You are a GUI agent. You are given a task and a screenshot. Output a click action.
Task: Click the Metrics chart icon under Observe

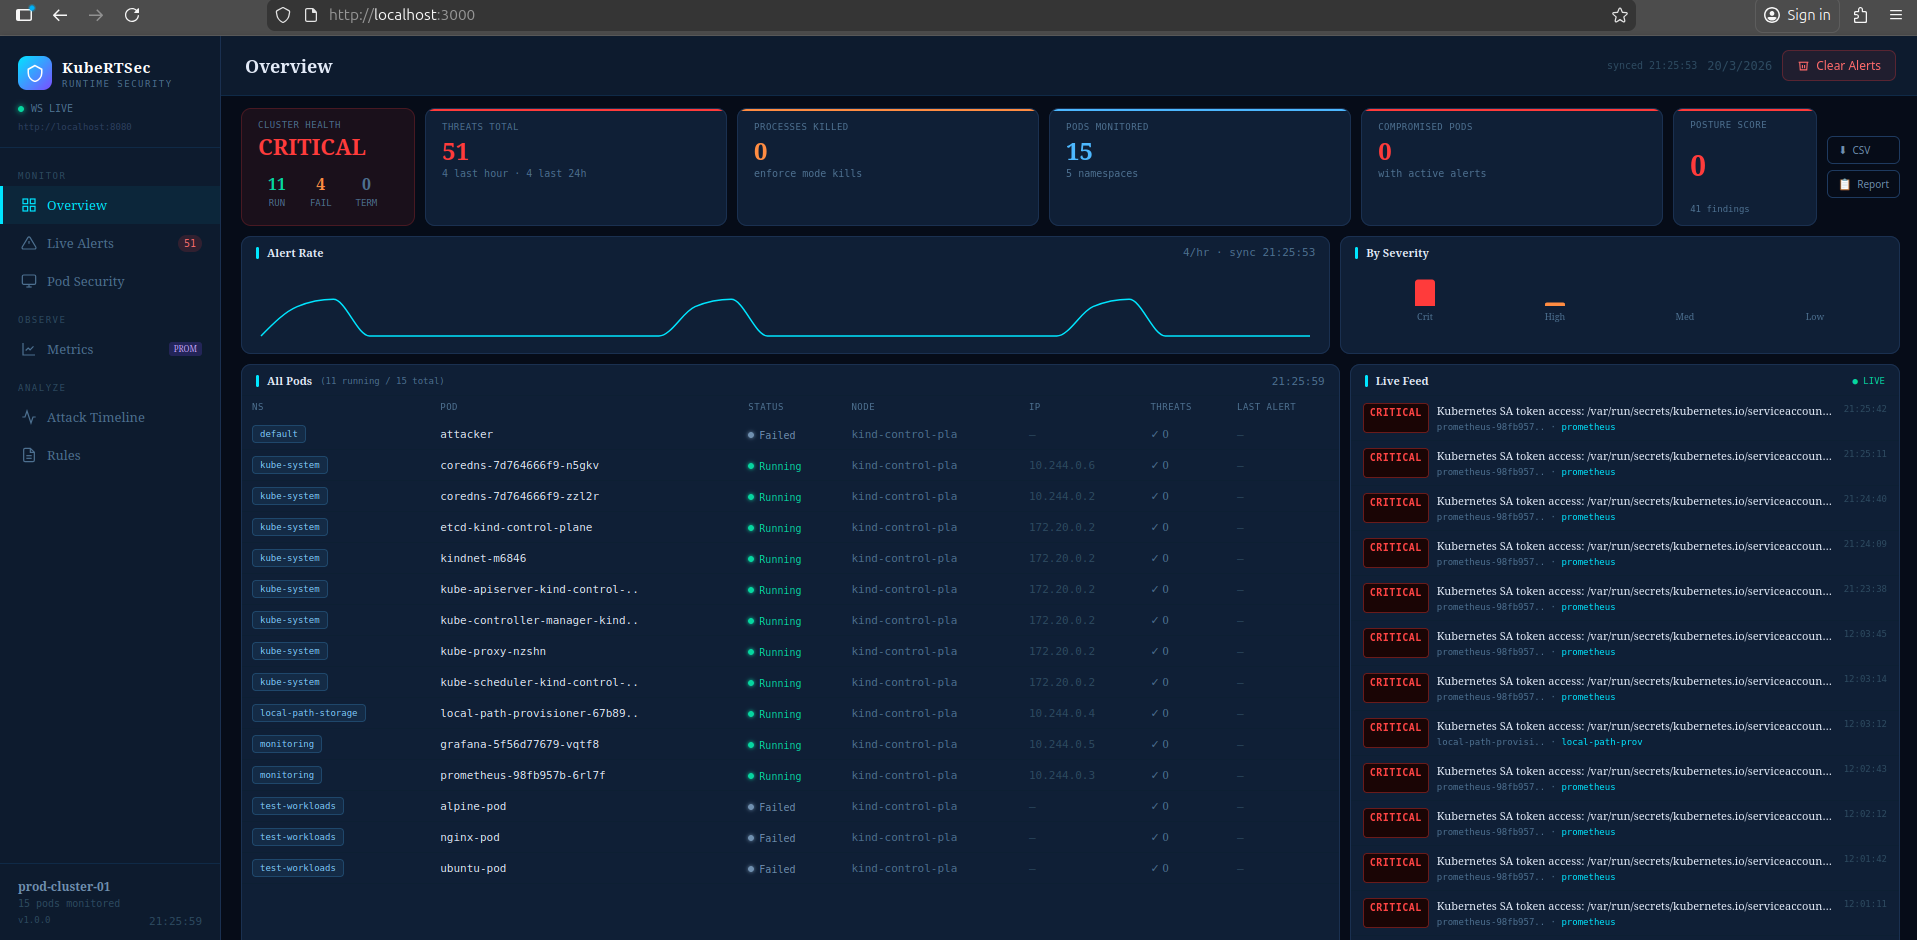click(29, 349)
